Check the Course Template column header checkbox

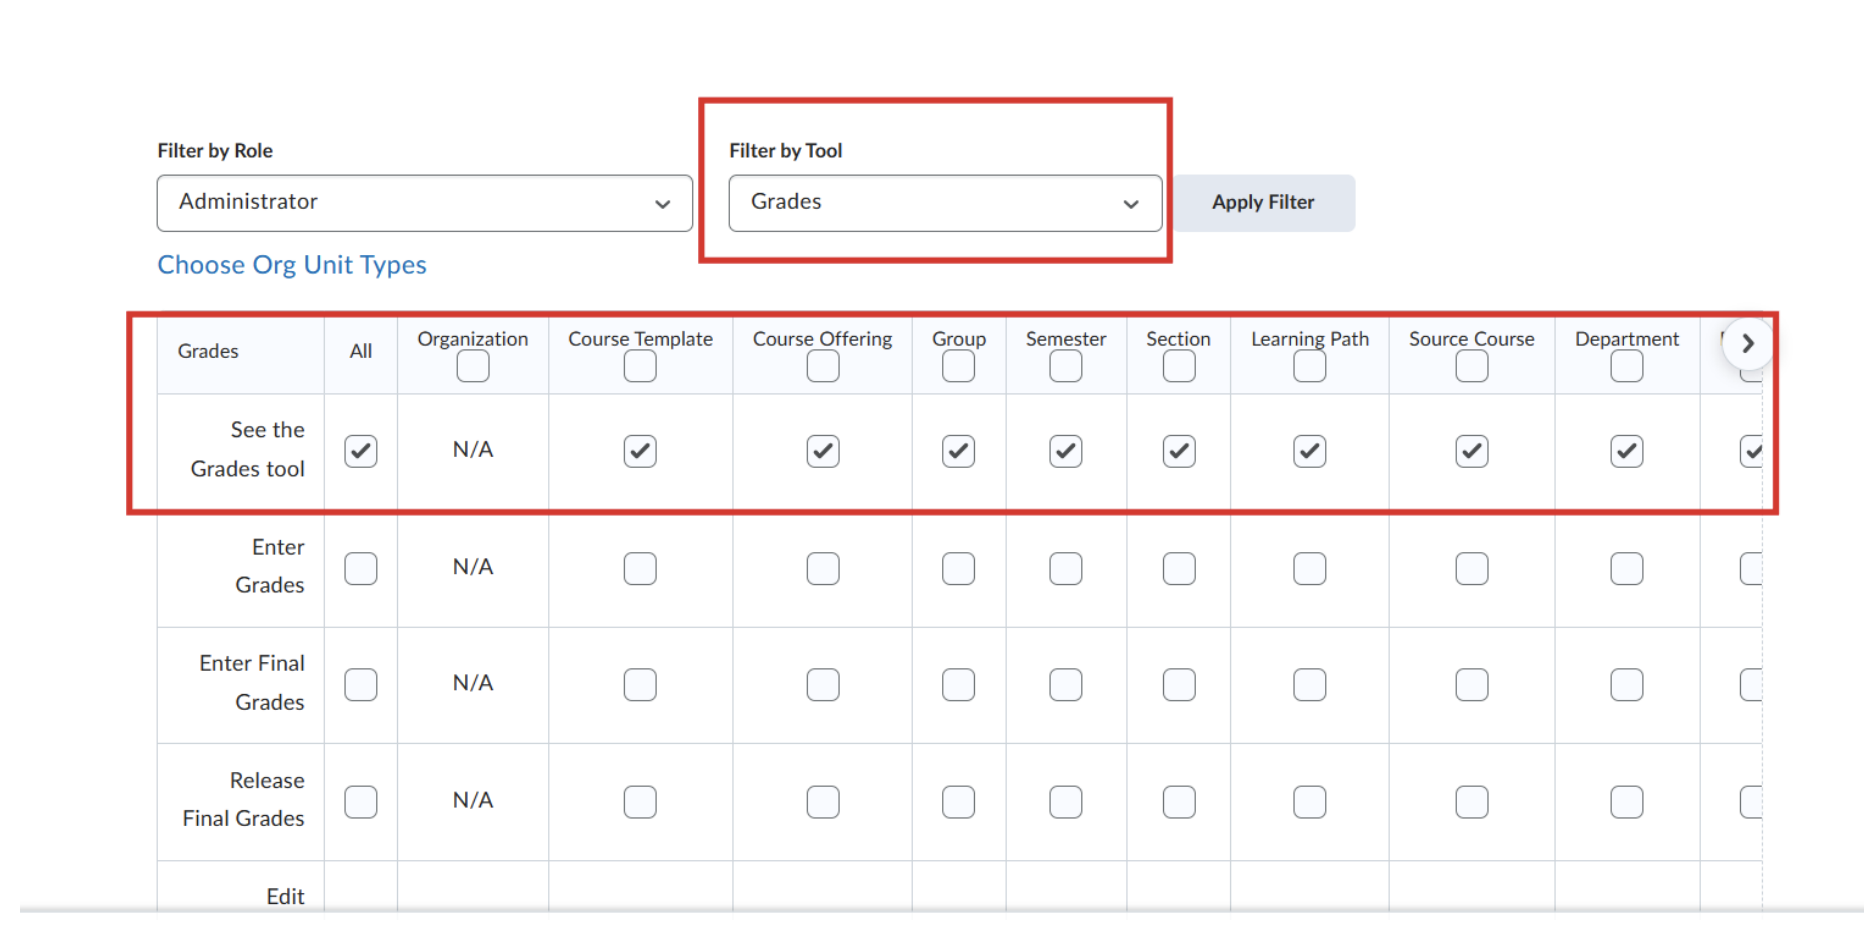(640, 367)
